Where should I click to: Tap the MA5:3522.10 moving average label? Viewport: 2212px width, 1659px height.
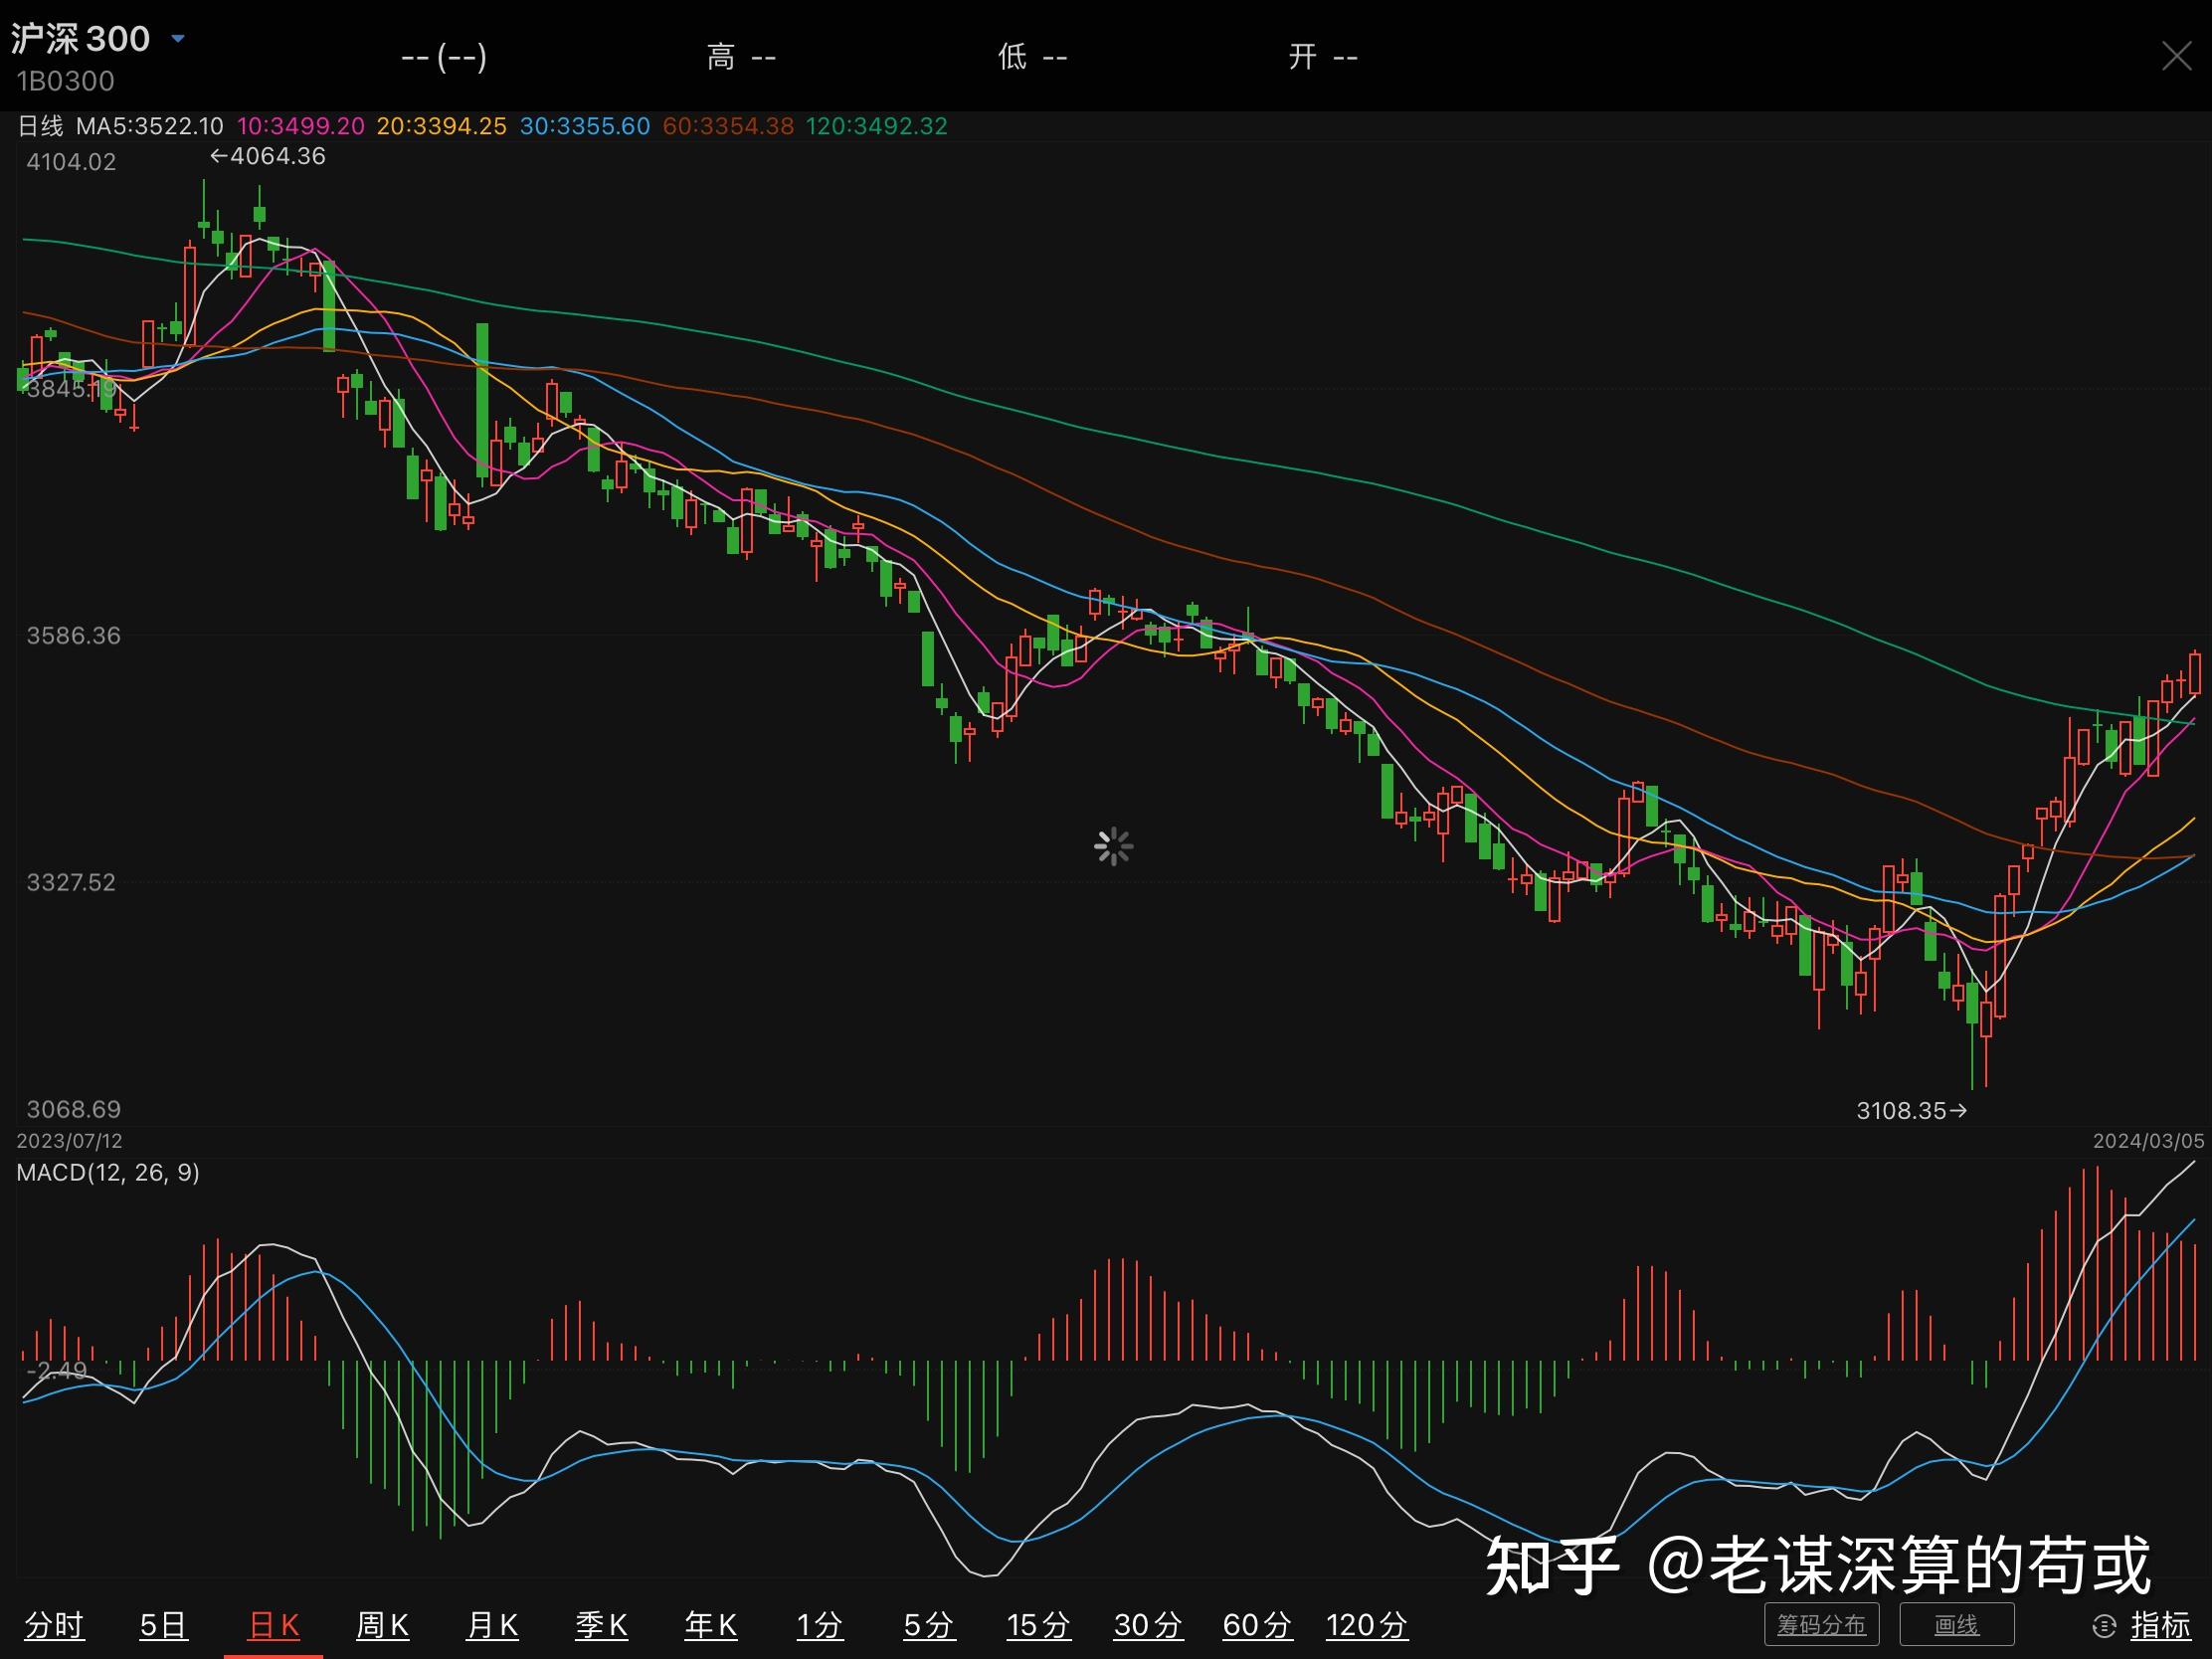coord(150,126)
